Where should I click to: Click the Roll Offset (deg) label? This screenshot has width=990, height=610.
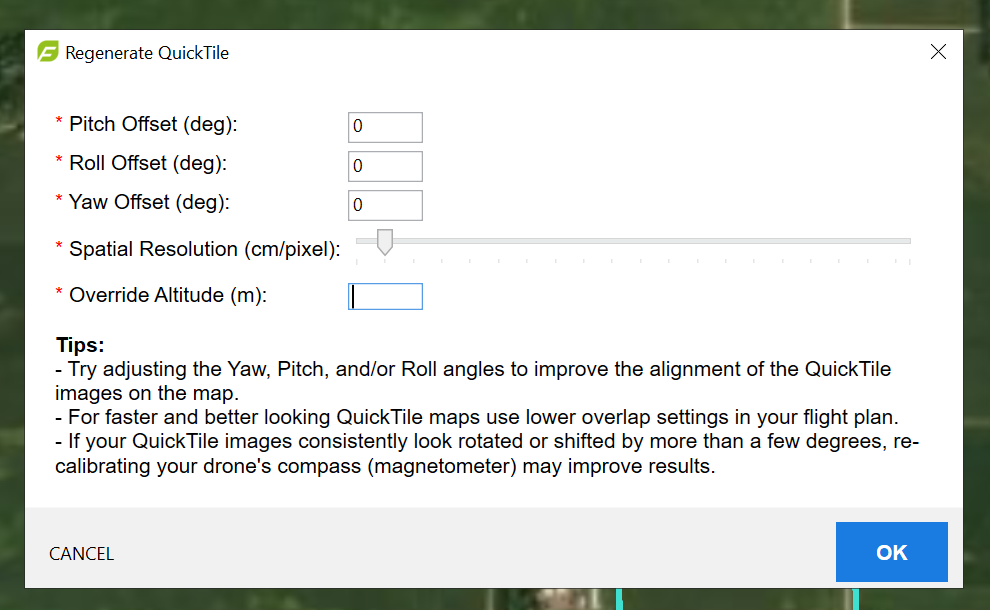point(148,164)
